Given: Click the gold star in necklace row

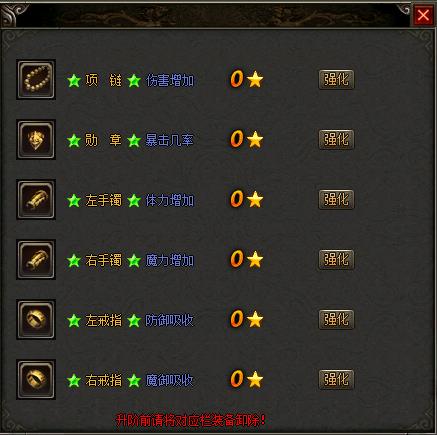Looking at the screenshot, I should (255, 79).
